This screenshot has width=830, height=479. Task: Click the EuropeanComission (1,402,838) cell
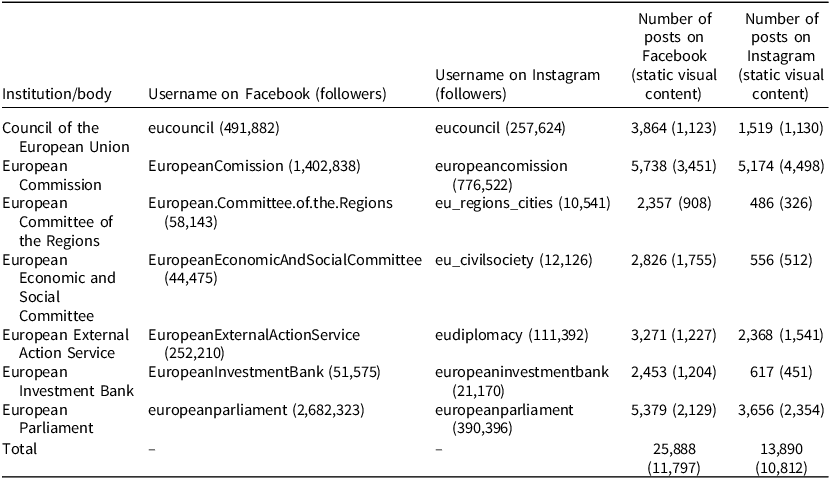click(254, 166)
